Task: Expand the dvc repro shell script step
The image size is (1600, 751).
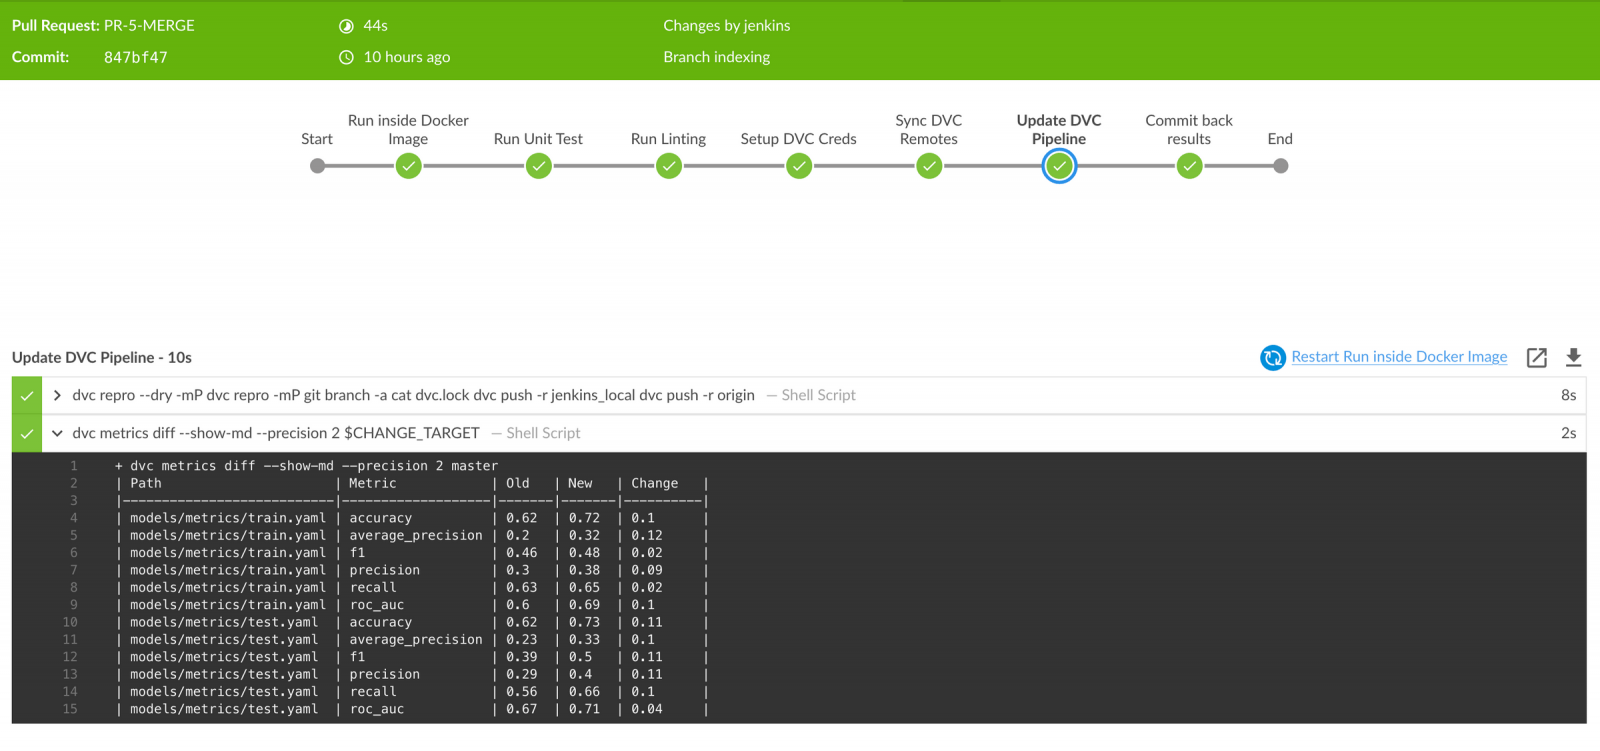Action: click(57, 395)
